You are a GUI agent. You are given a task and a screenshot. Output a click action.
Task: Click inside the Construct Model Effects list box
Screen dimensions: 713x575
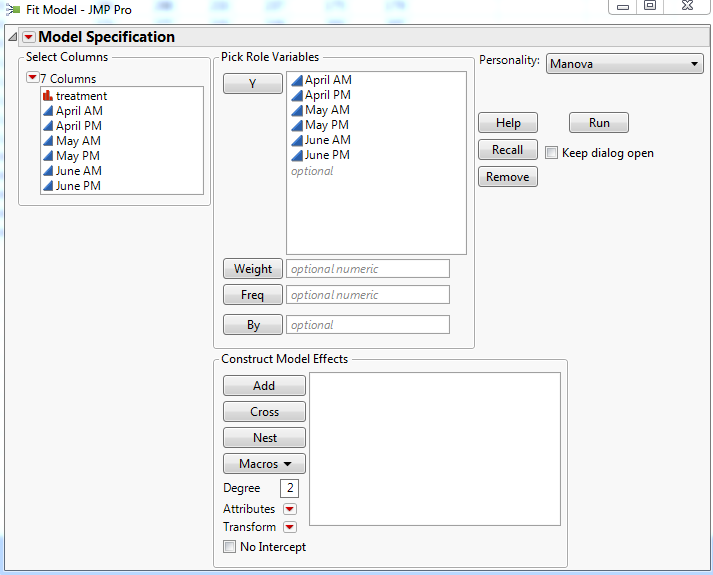point(435,449)
